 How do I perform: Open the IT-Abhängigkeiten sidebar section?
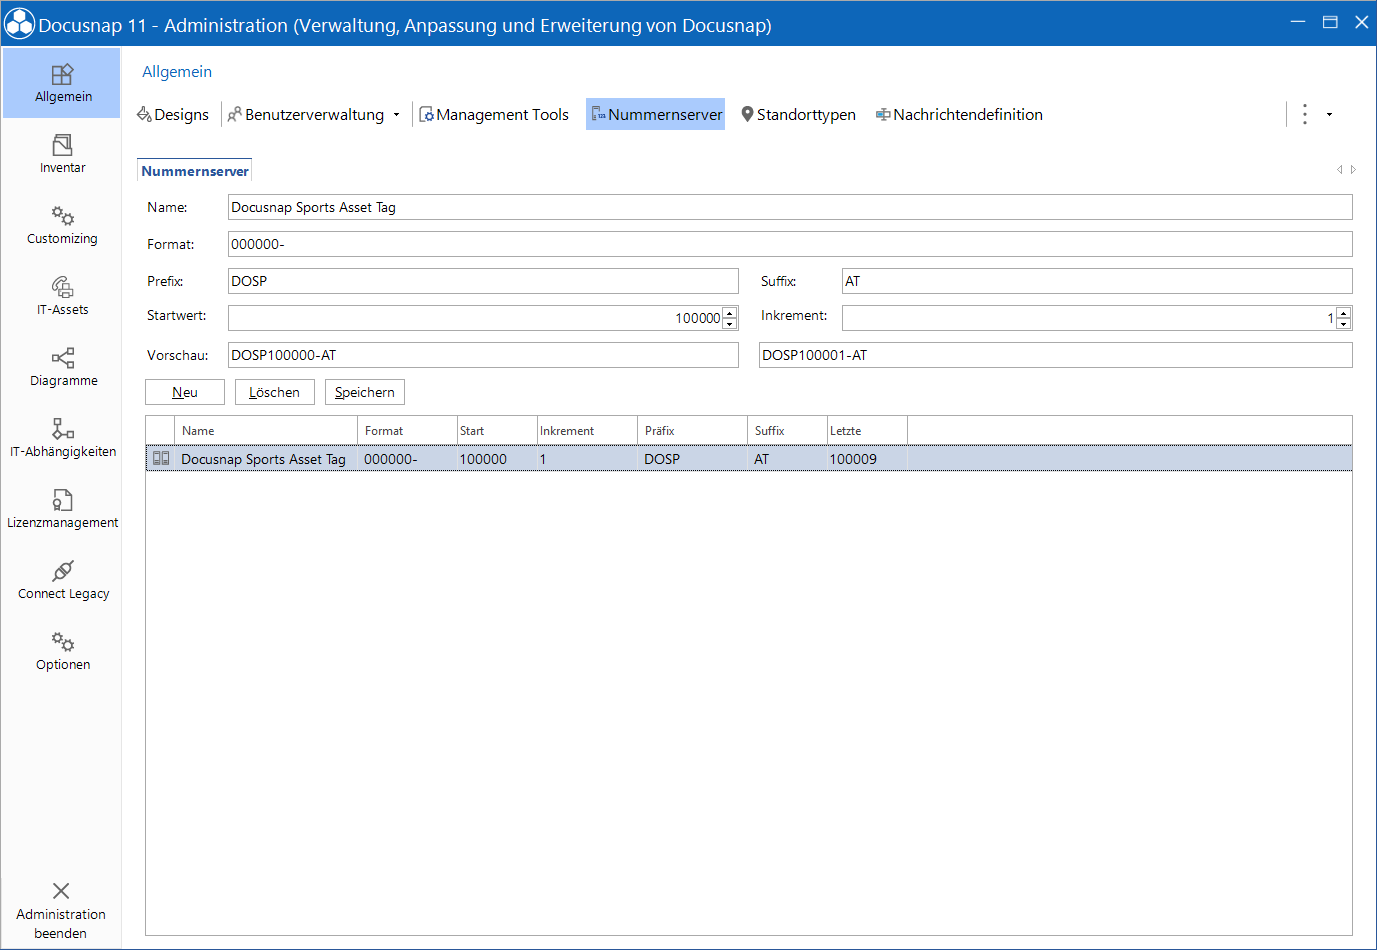click(x=62, y=438)
